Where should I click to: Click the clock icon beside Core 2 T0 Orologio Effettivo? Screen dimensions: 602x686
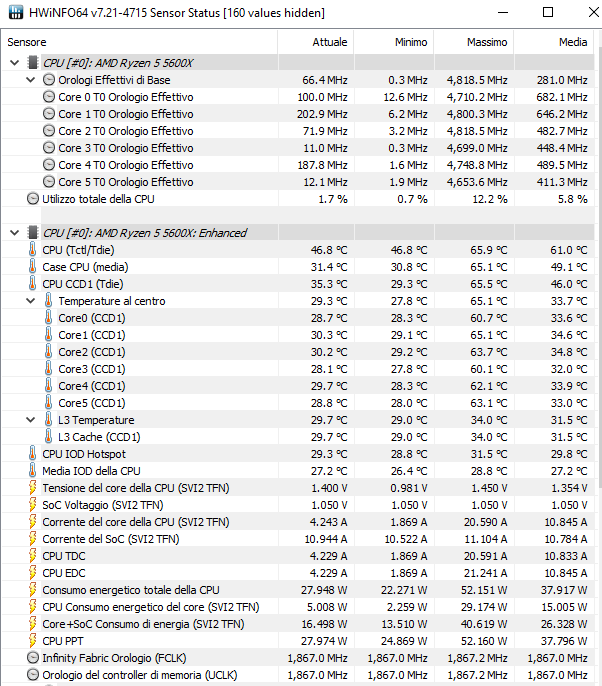point(49,131)
